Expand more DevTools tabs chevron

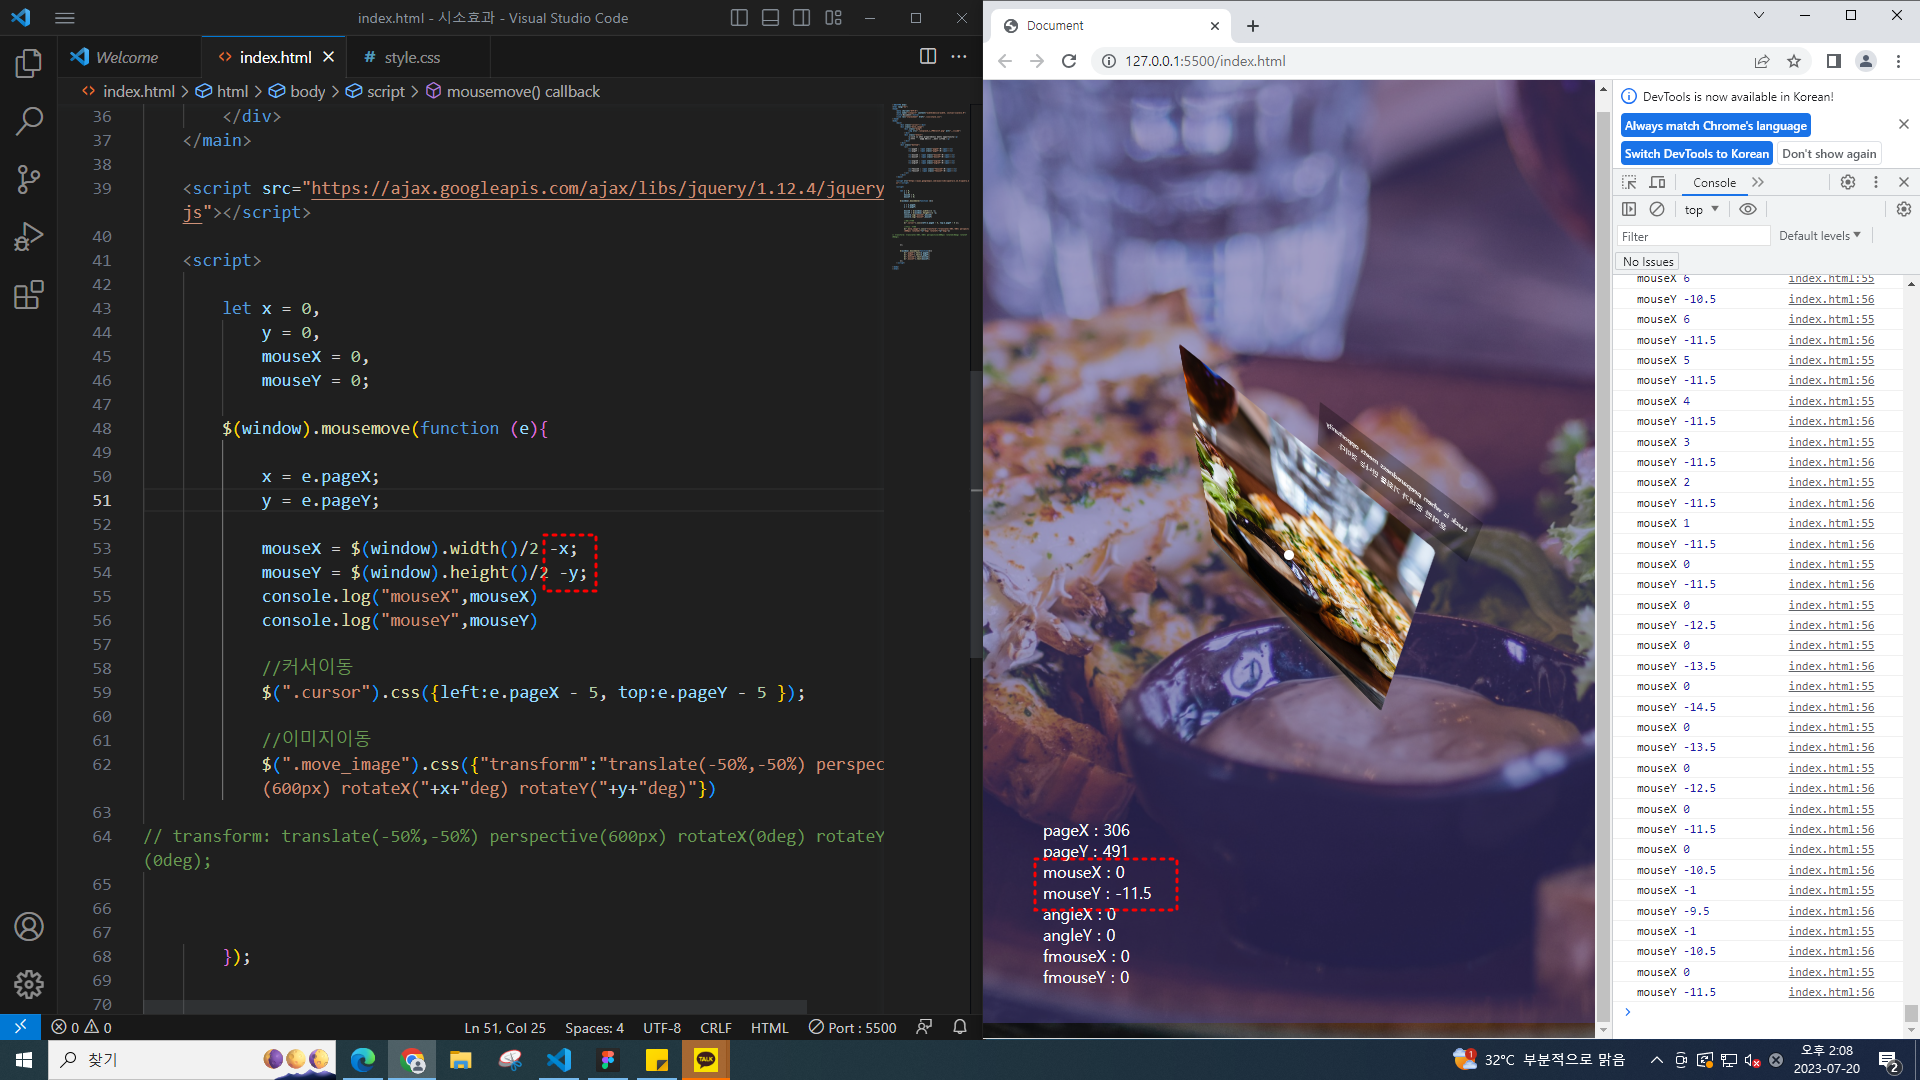point(1758,182)
